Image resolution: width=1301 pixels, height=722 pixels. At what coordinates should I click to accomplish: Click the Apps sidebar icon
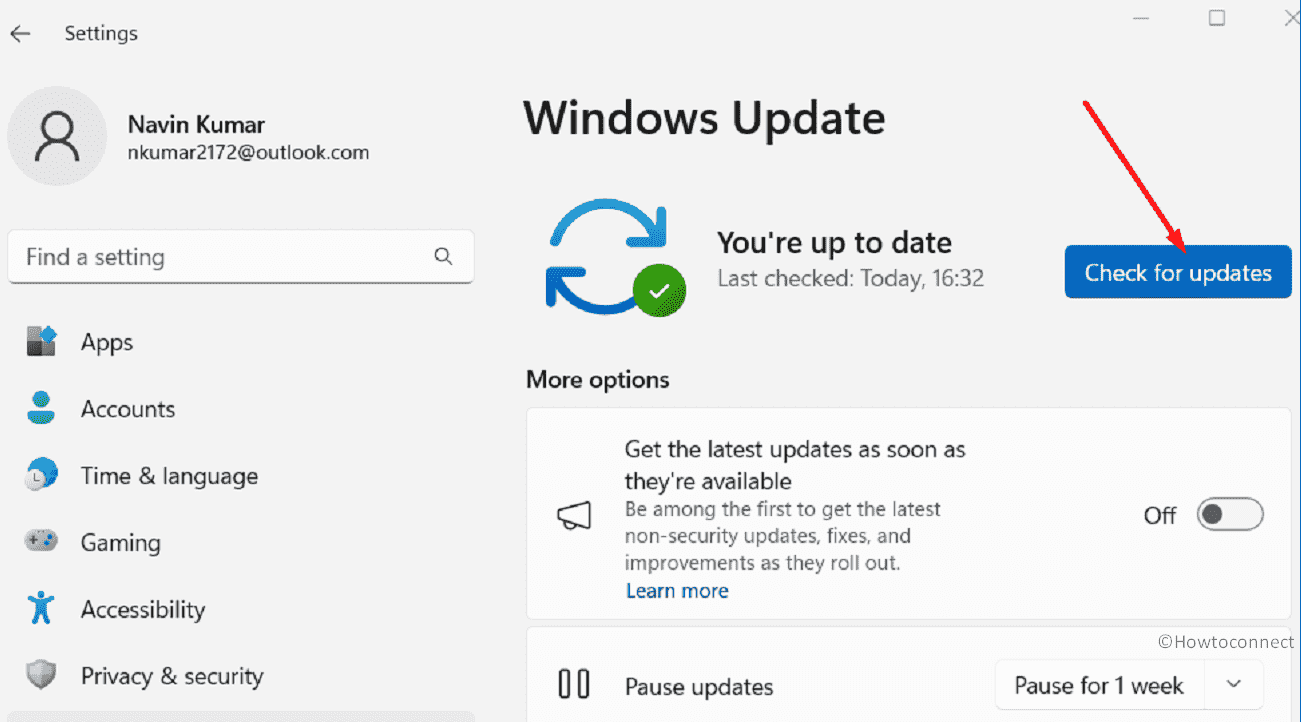point(41,342)
